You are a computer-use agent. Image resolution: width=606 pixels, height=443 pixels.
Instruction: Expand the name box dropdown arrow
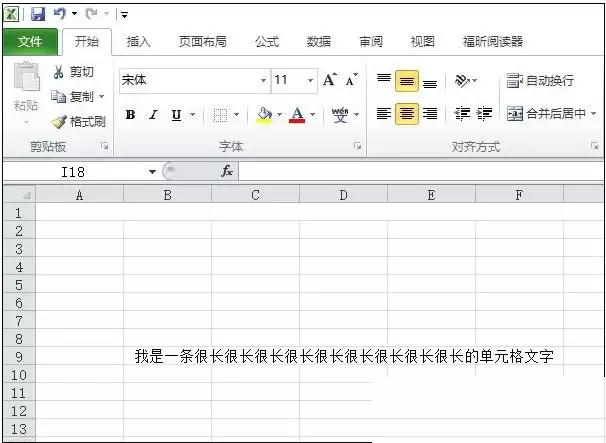click(152, 172)
